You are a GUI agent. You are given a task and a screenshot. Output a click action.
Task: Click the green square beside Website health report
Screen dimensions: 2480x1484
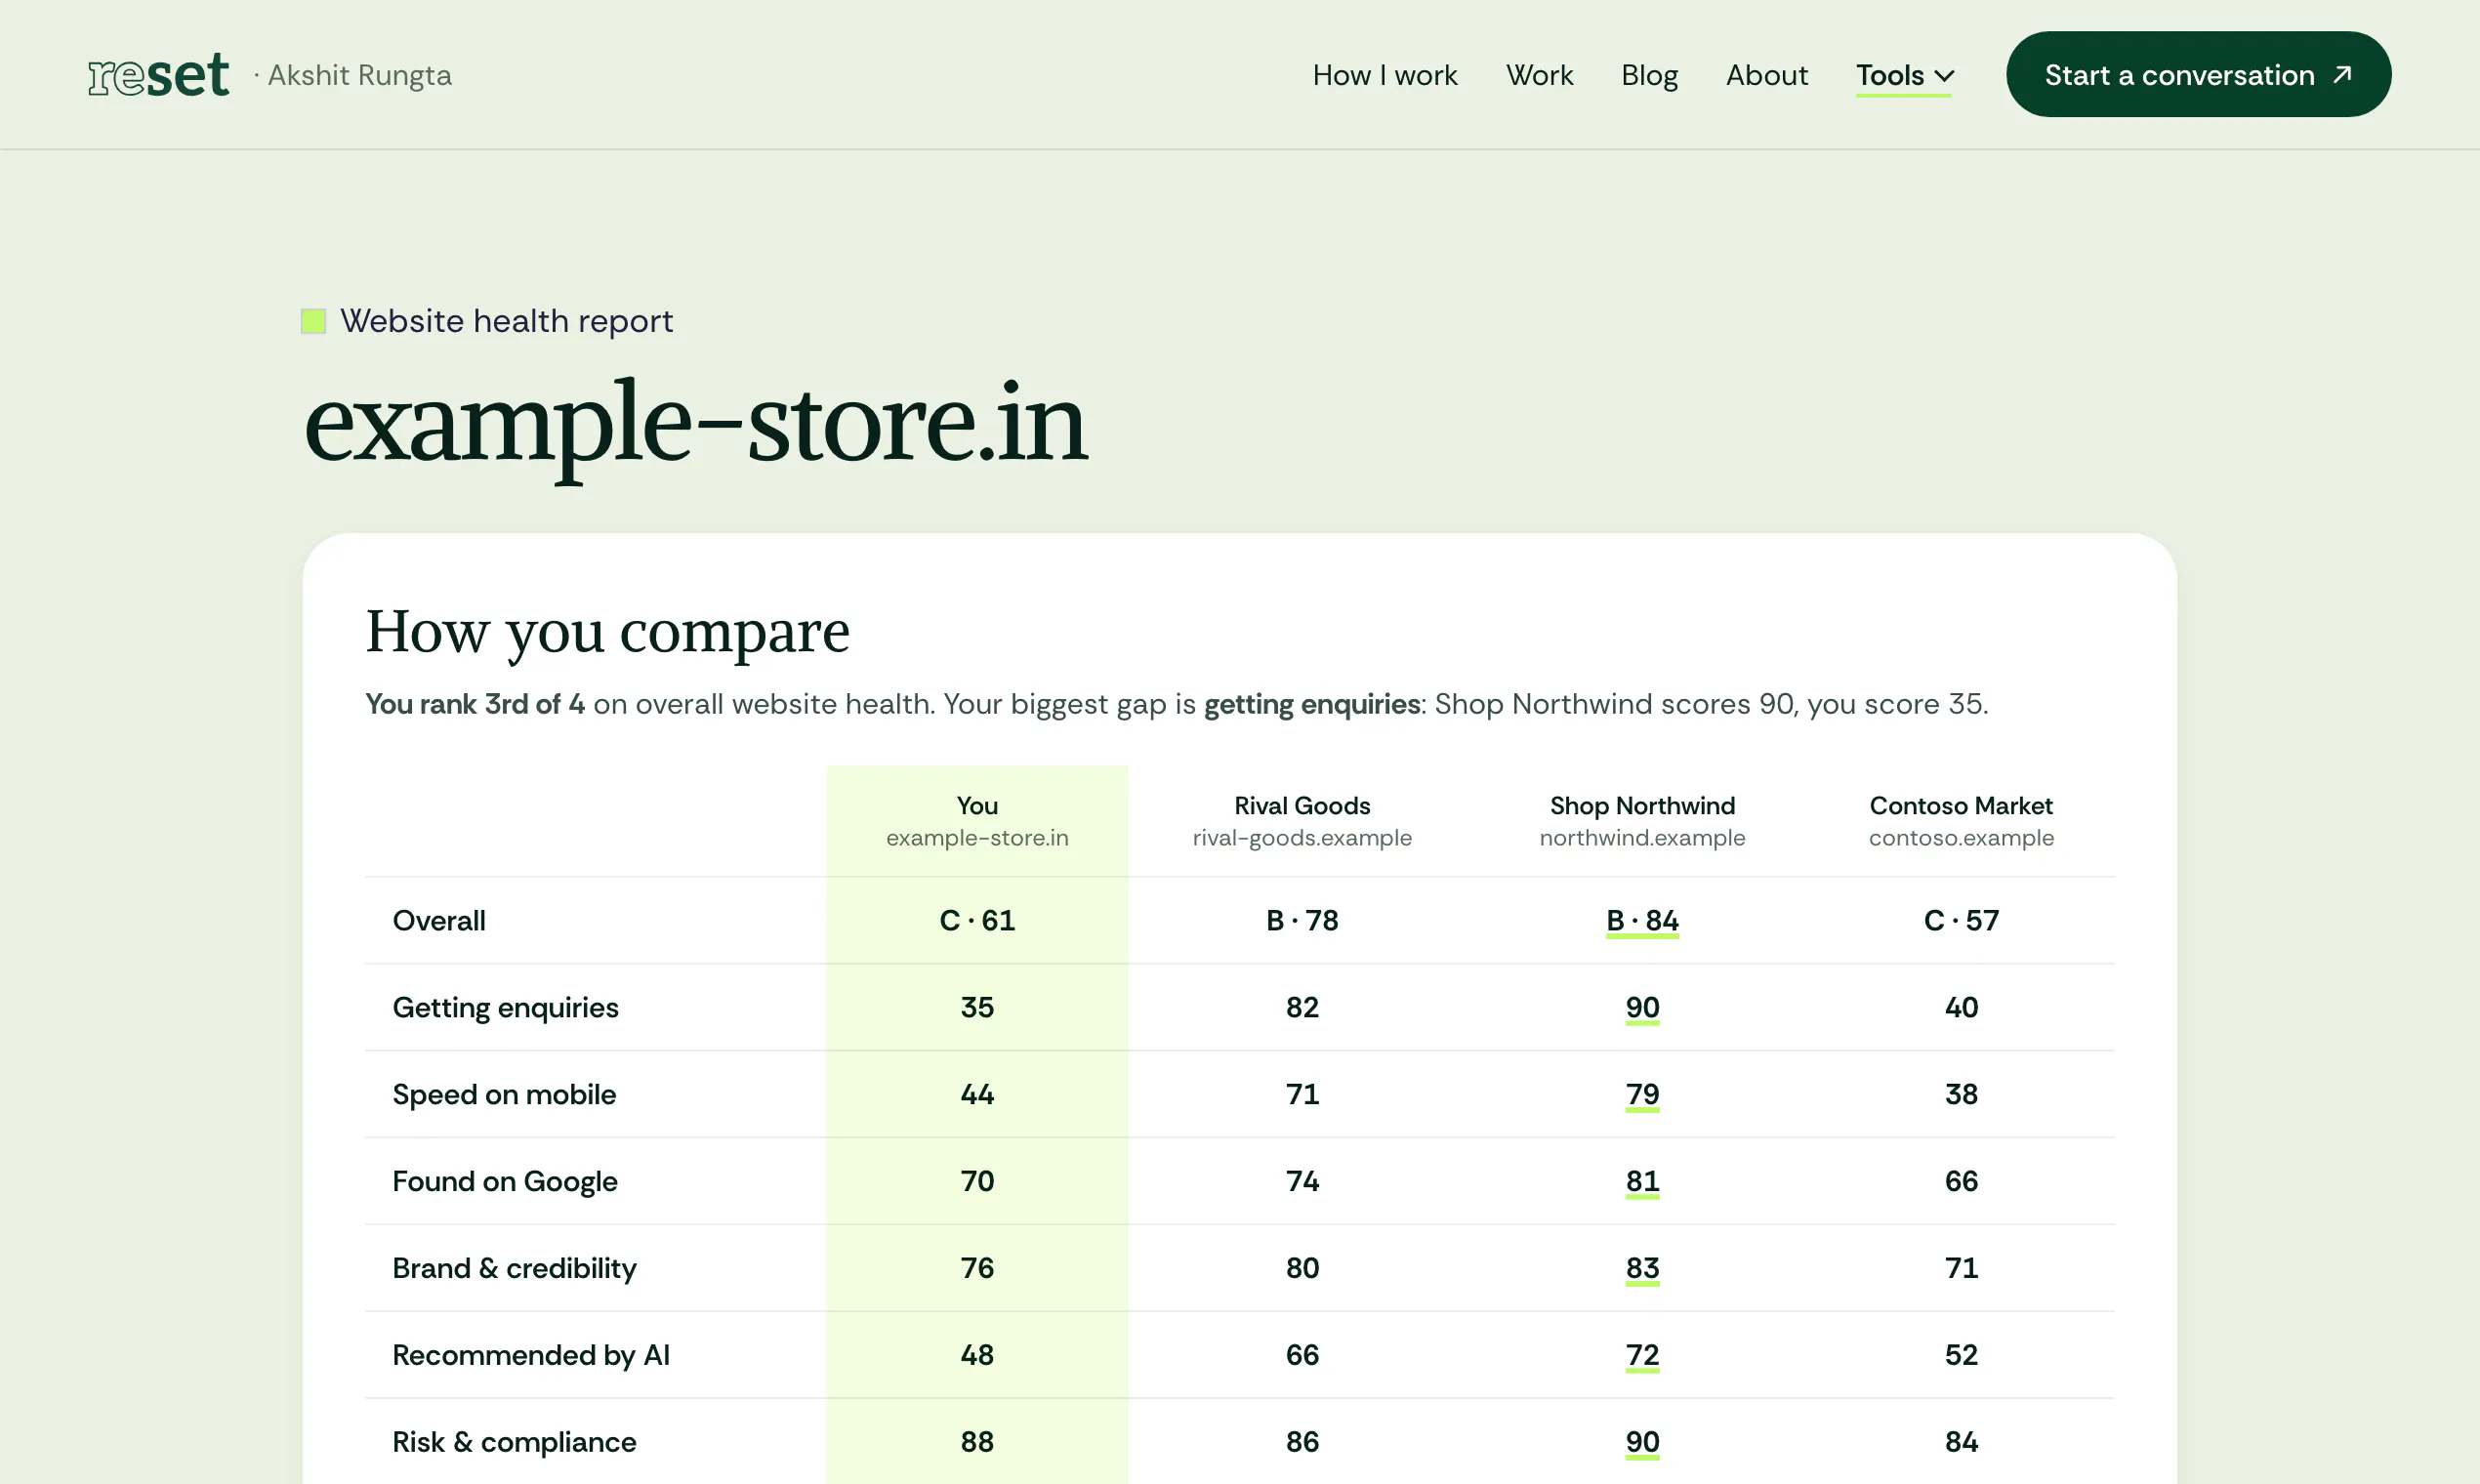point(313,321)
